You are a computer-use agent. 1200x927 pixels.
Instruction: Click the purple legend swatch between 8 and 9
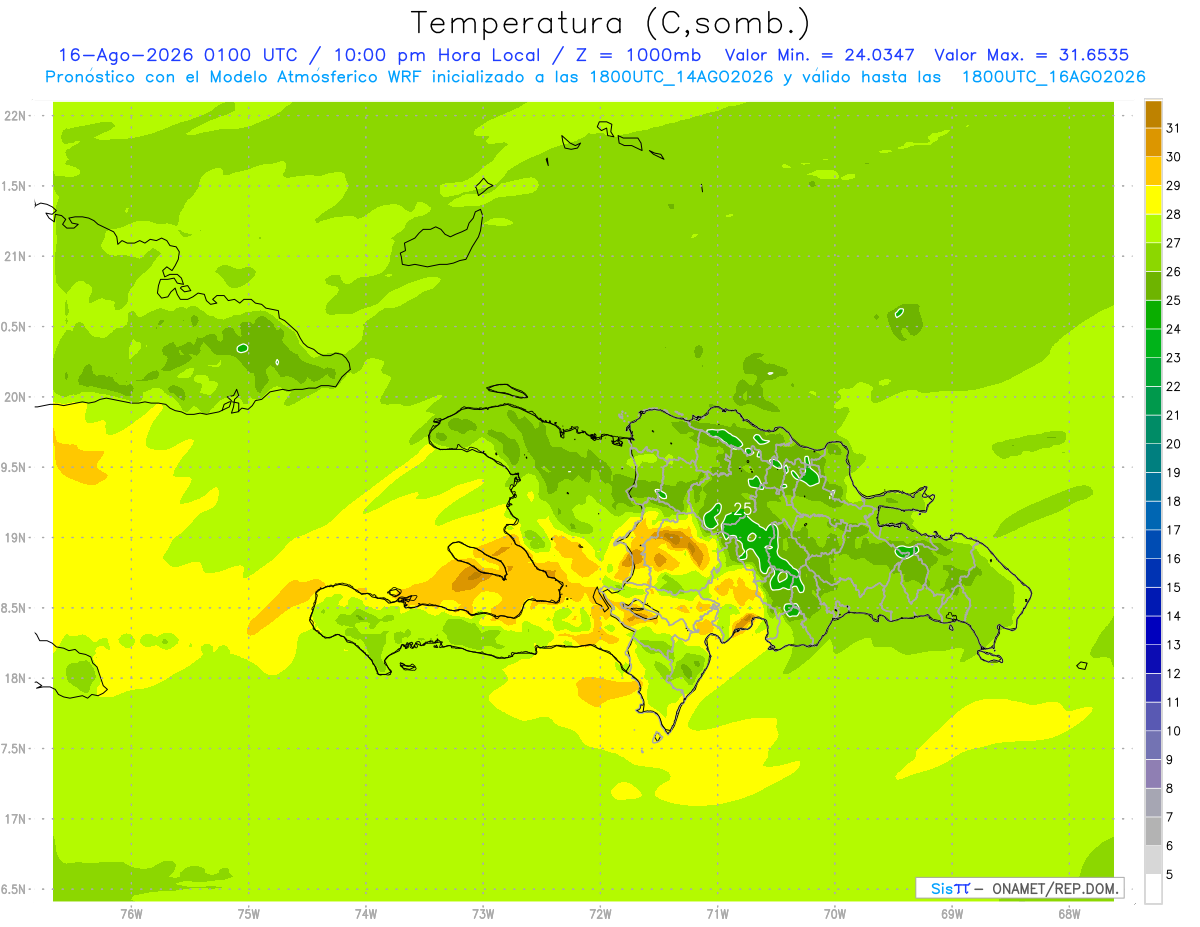point(1153,774)
